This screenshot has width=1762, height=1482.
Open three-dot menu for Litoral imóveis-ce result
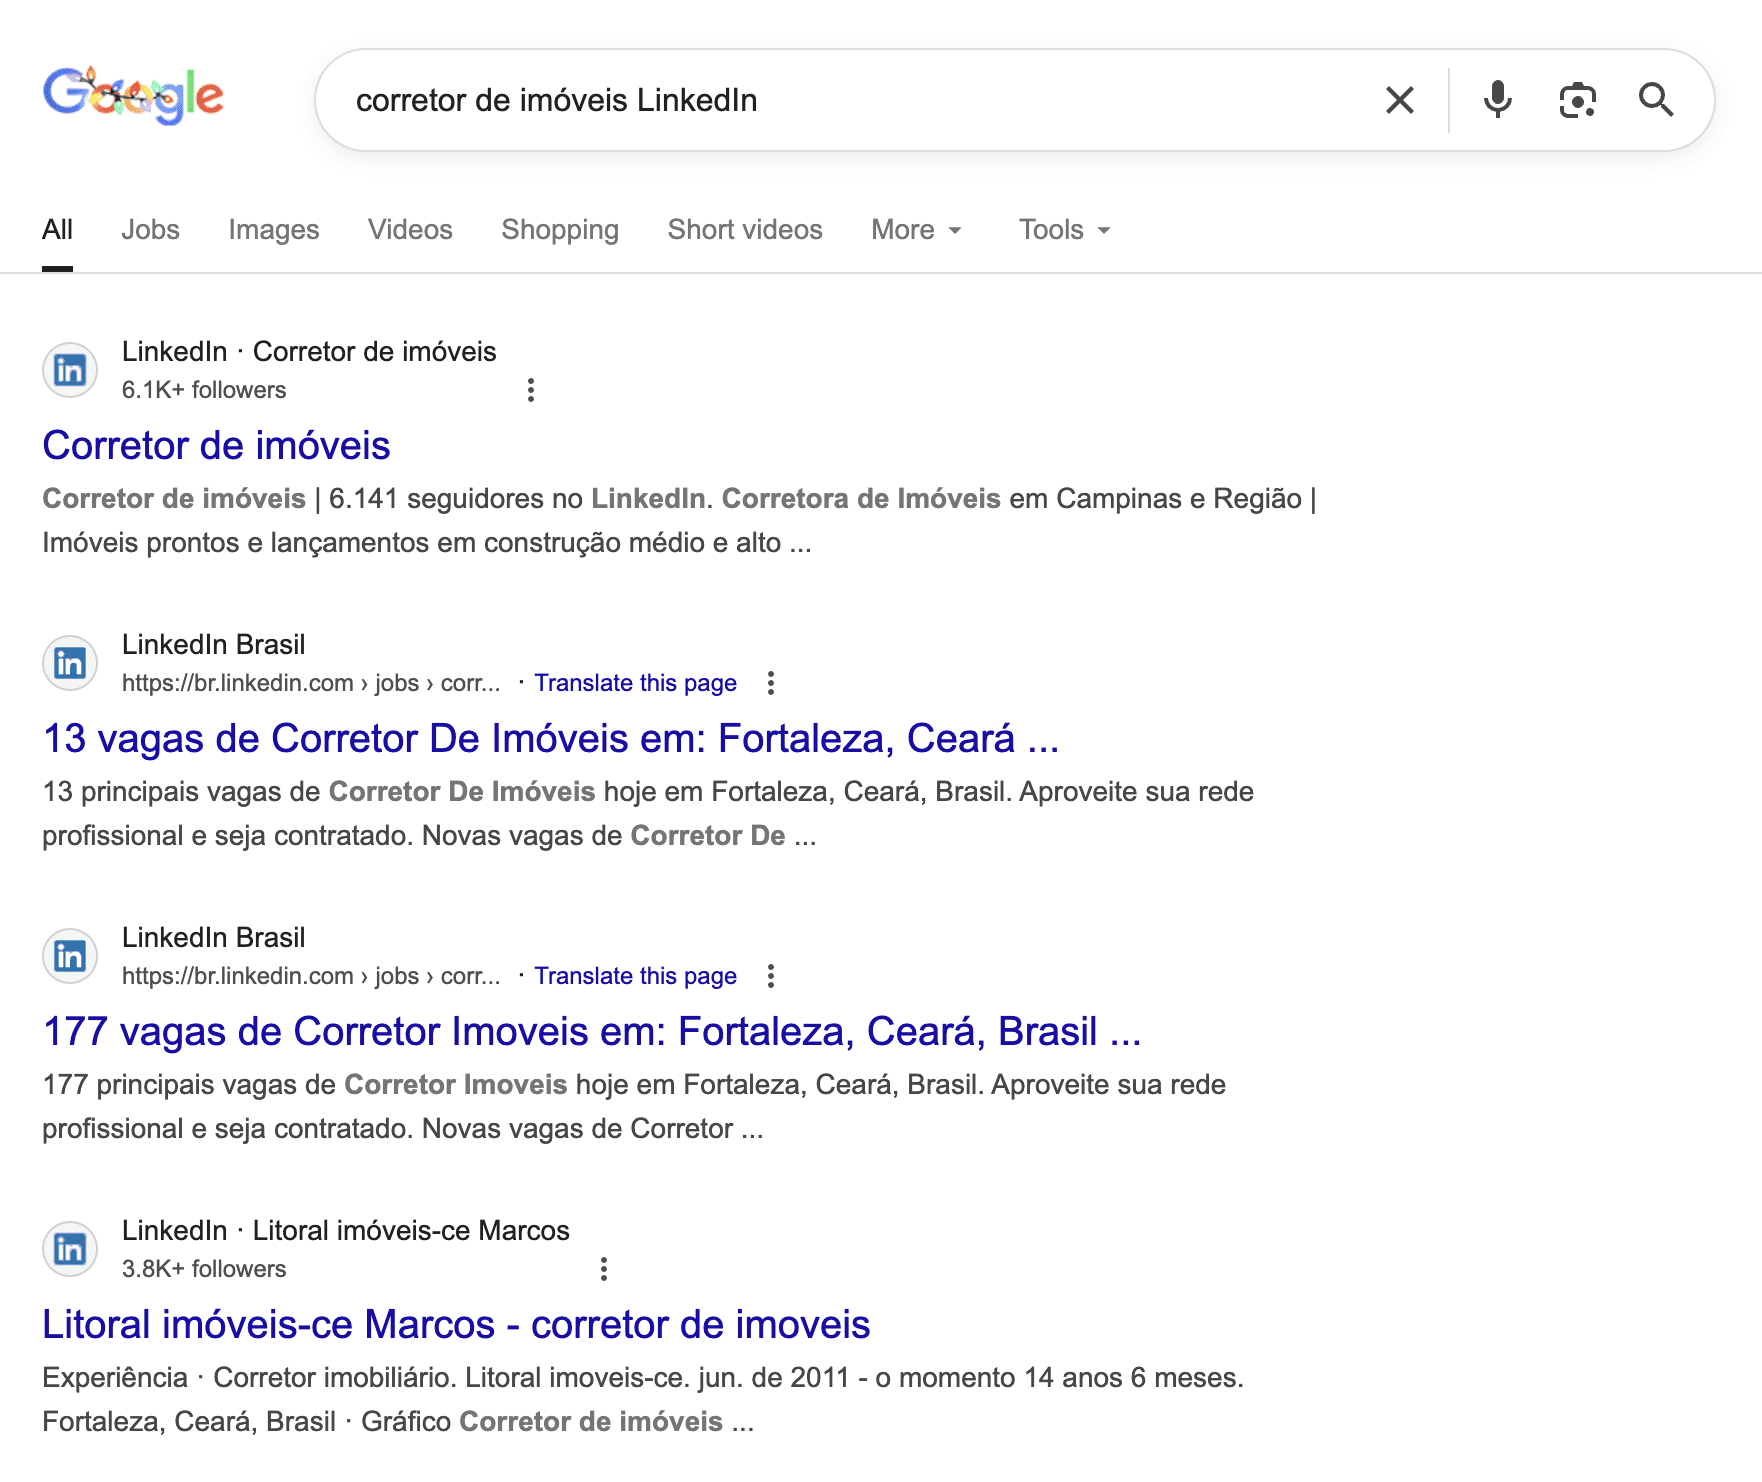[x=603, y=1269]
